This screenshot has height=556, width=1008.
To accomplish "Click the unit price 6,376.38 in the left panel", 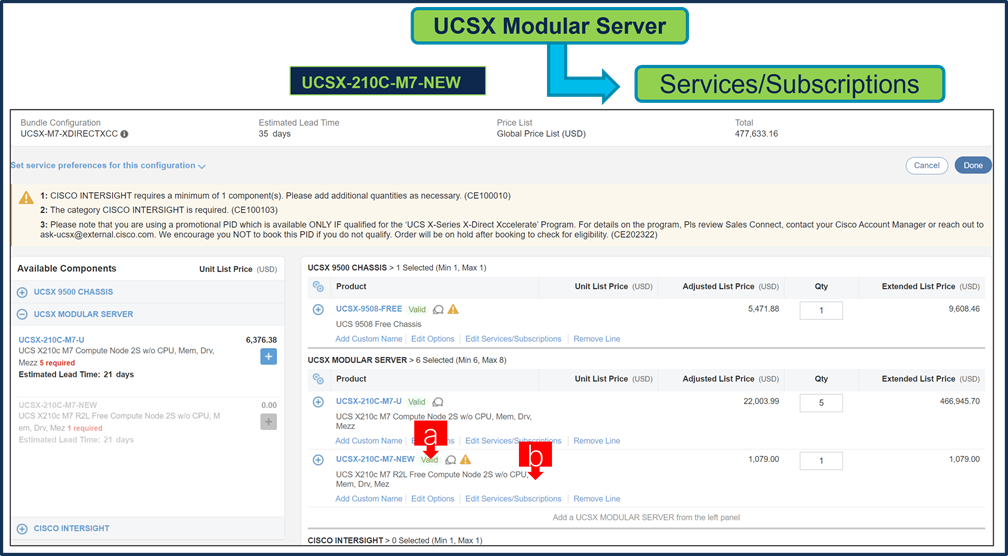I will tap(261, 340).
